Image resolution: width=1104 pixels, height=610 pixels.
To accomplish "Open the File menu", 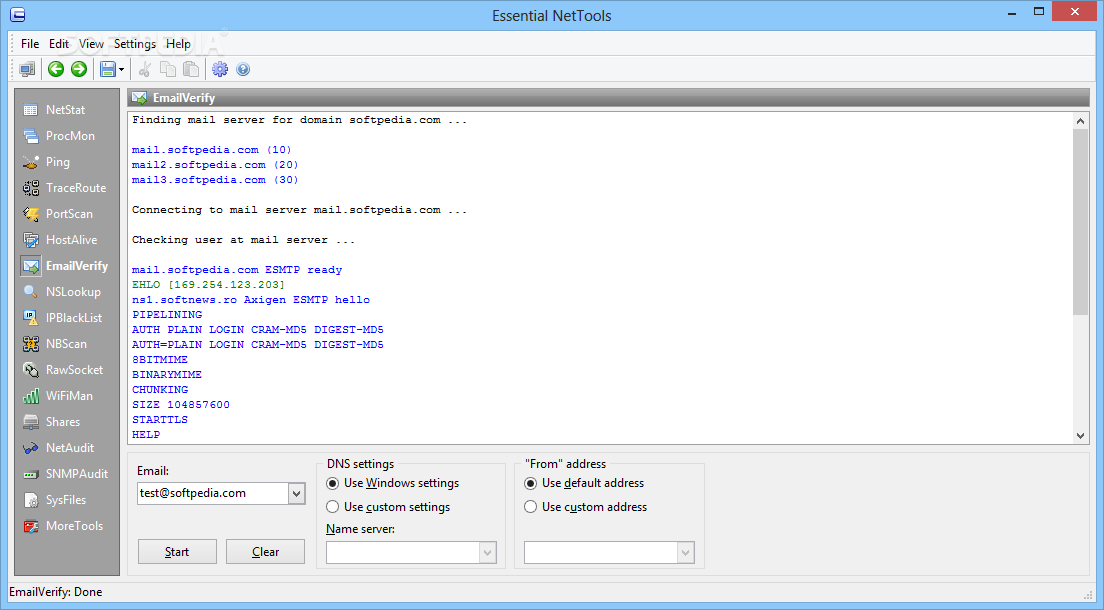I will [x=30, y=44].
